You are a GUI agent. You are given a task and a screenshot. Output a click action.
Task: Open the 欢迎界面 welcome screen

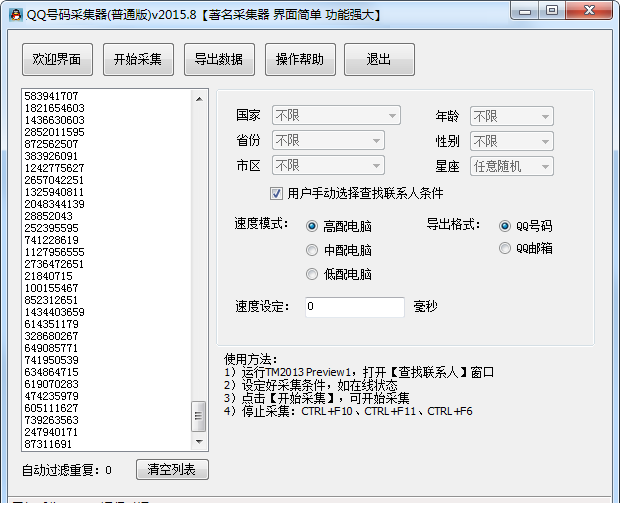57,59
